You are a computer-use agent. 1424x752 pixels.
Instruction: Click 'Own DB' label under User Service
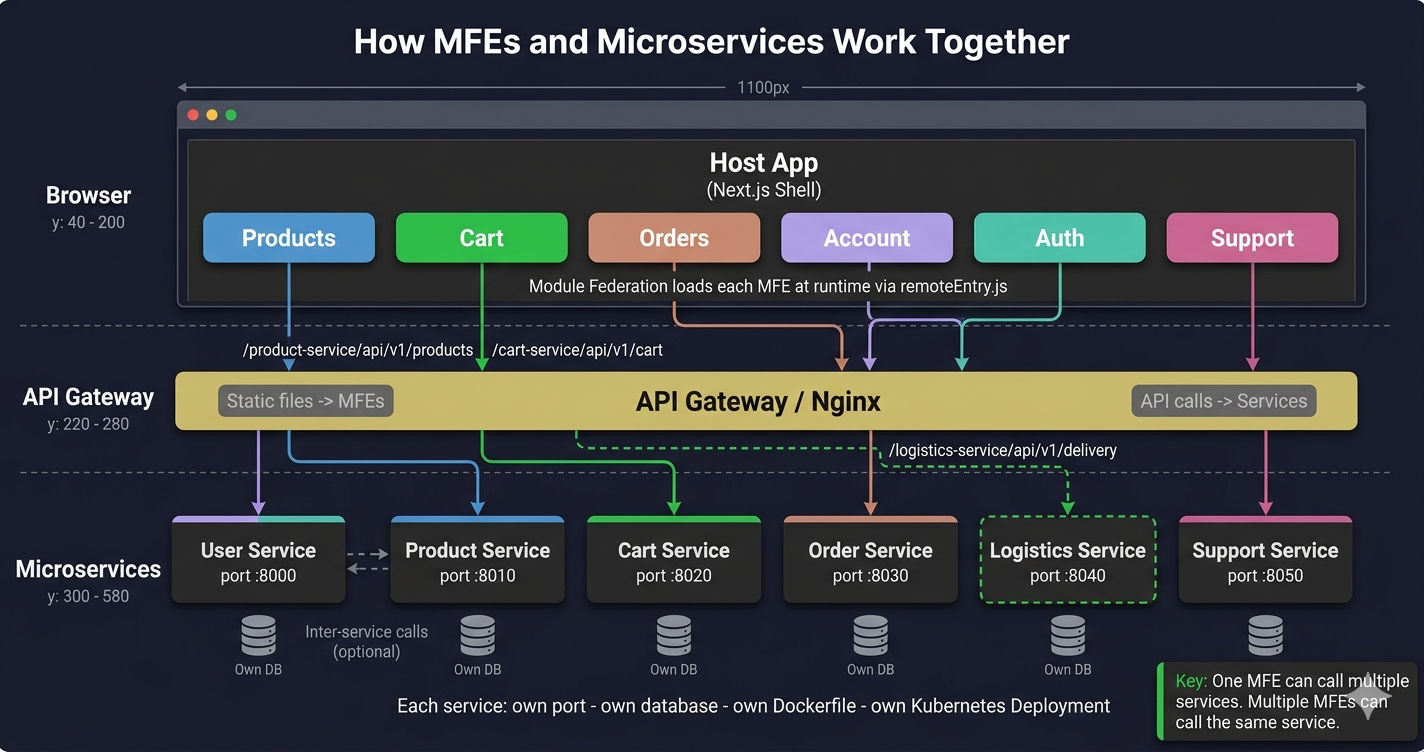(x=258, y=669)
